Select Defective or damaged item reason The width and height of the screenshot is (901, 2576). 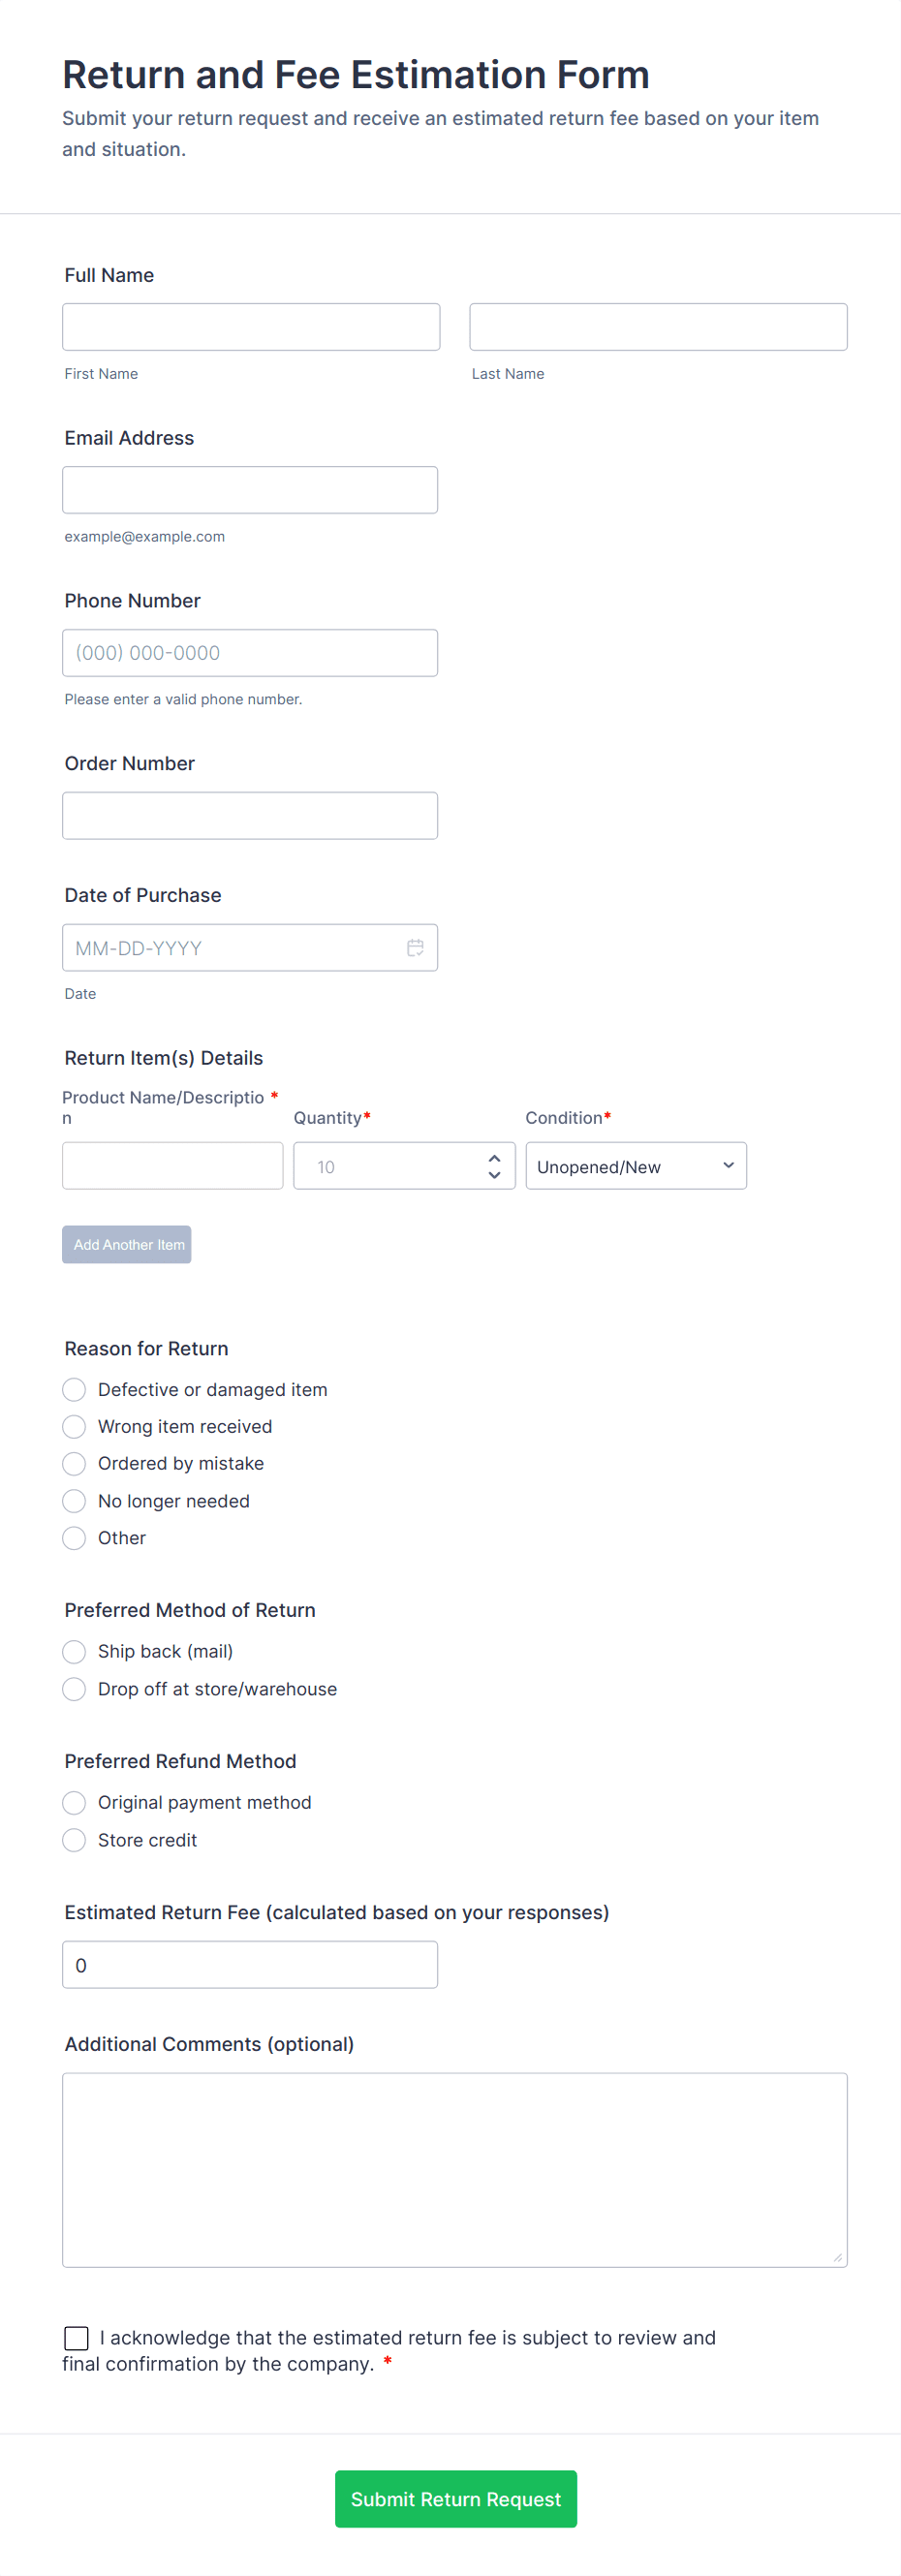(74, 1389)
